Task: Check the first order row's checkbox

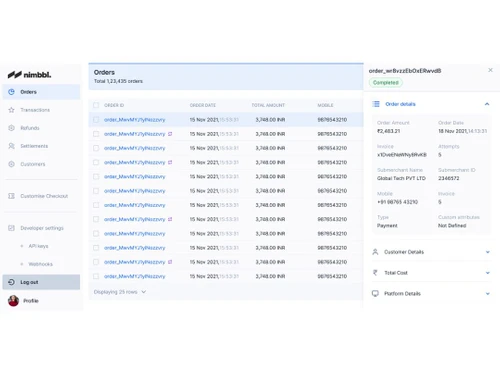Action: tap(96, 120)
